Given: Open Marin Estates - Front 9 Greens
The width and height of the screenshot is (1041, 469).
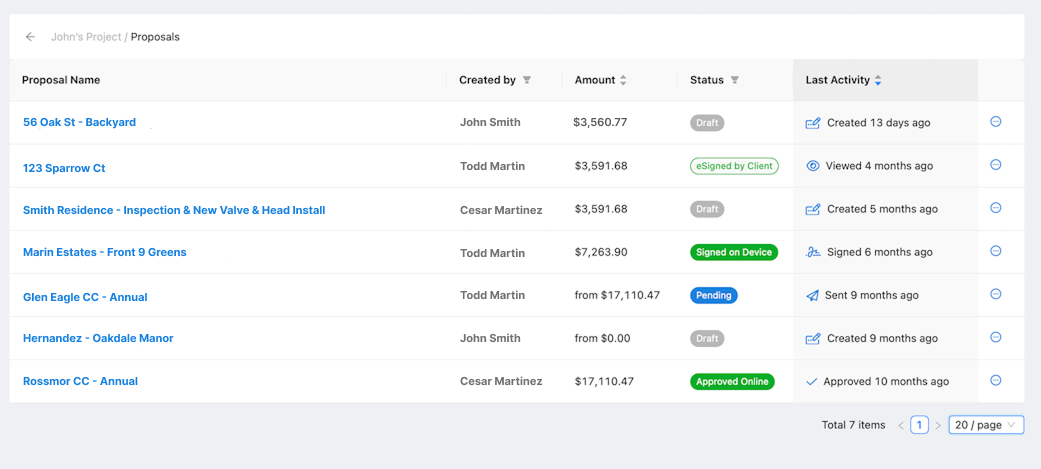Looking at the screenshot, I should 105,252.
